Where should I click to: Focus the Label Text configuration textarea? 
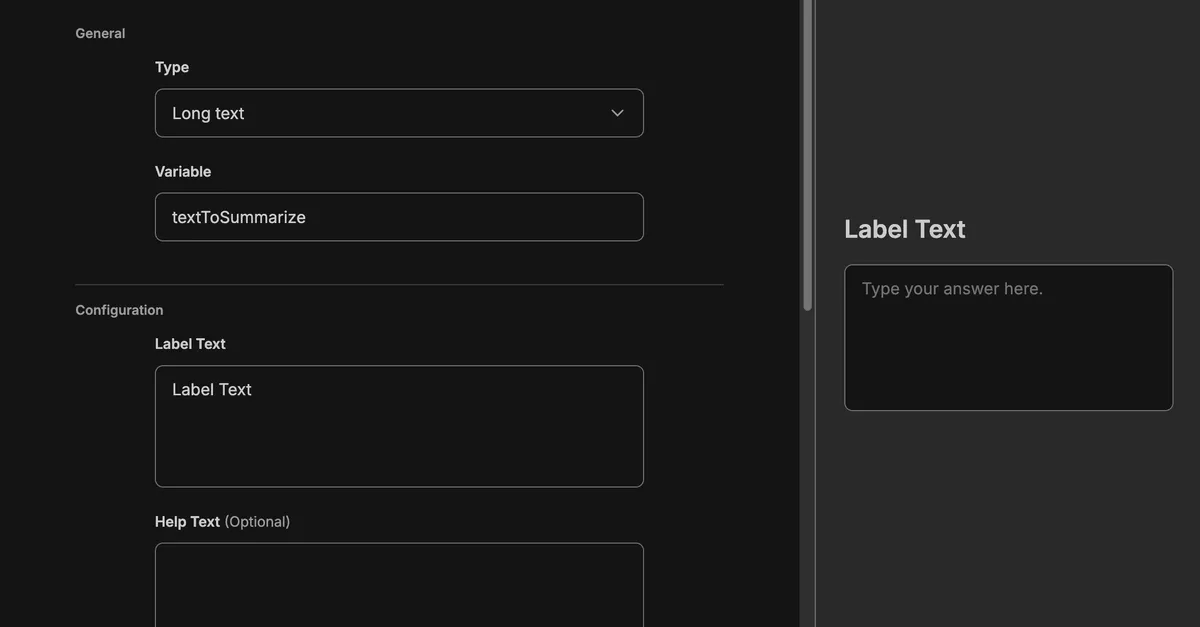(x=399, y=440)
